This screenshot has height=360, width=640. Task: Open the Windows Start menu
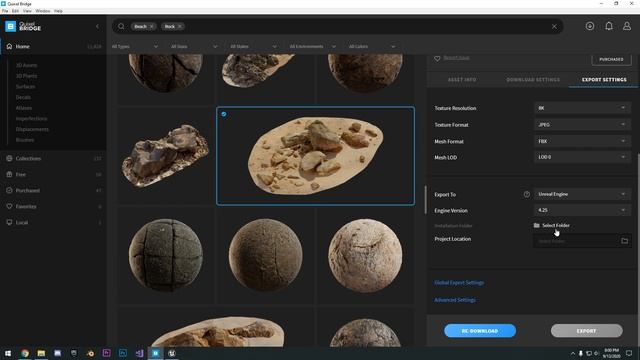coord(8,353)
